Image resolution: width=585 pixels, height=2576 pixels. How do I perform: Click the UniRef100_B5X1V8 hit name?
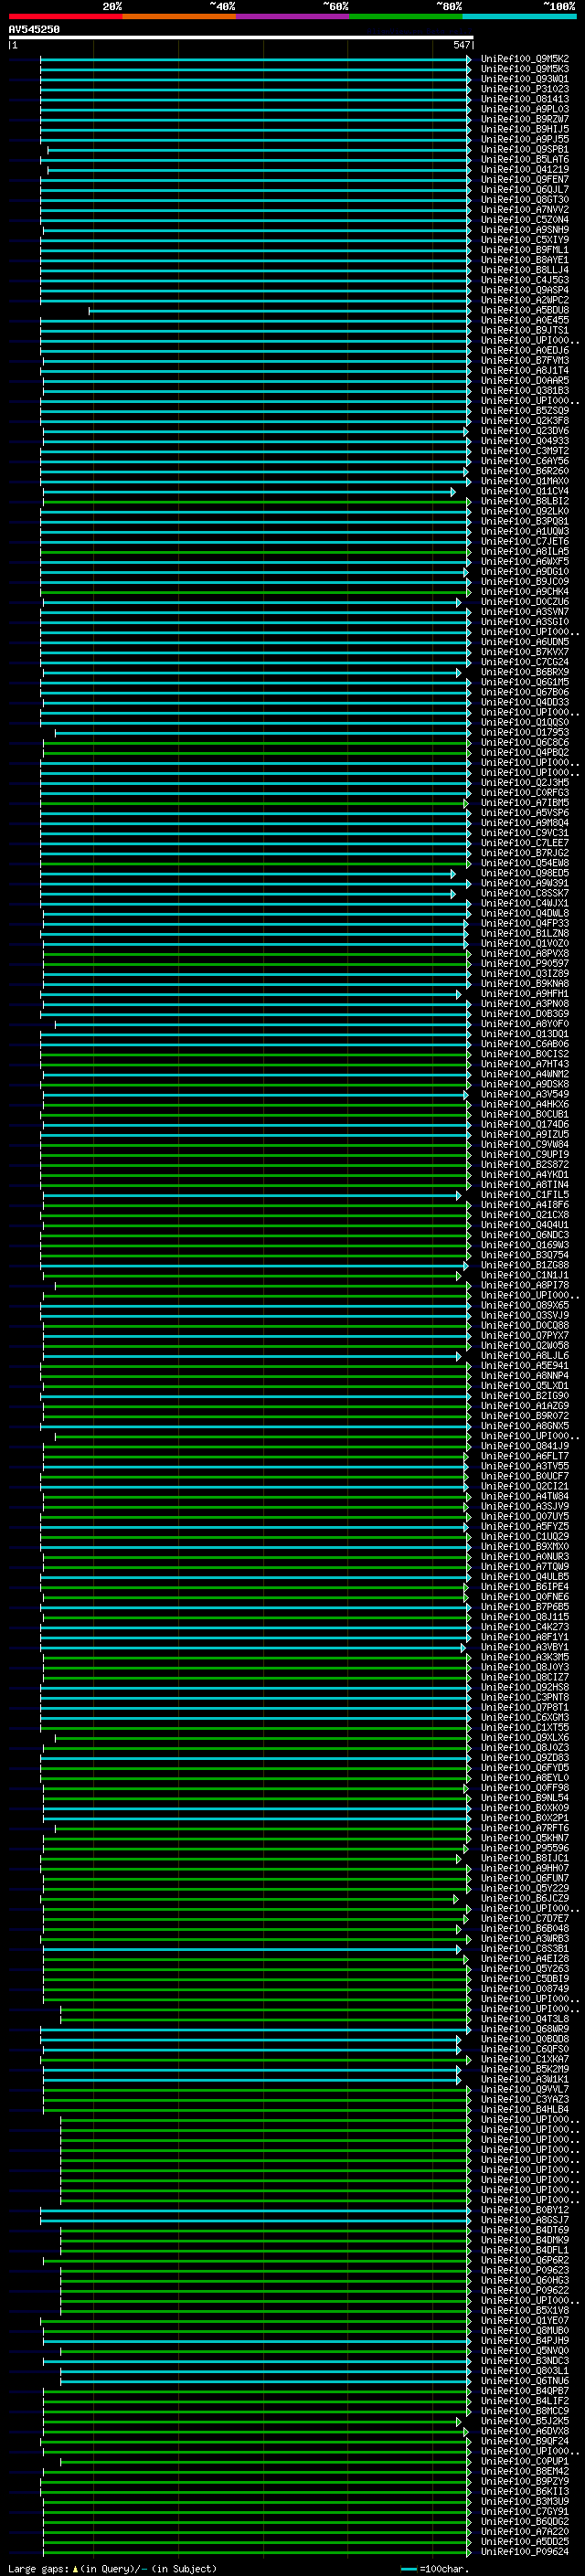point(525,2310)
